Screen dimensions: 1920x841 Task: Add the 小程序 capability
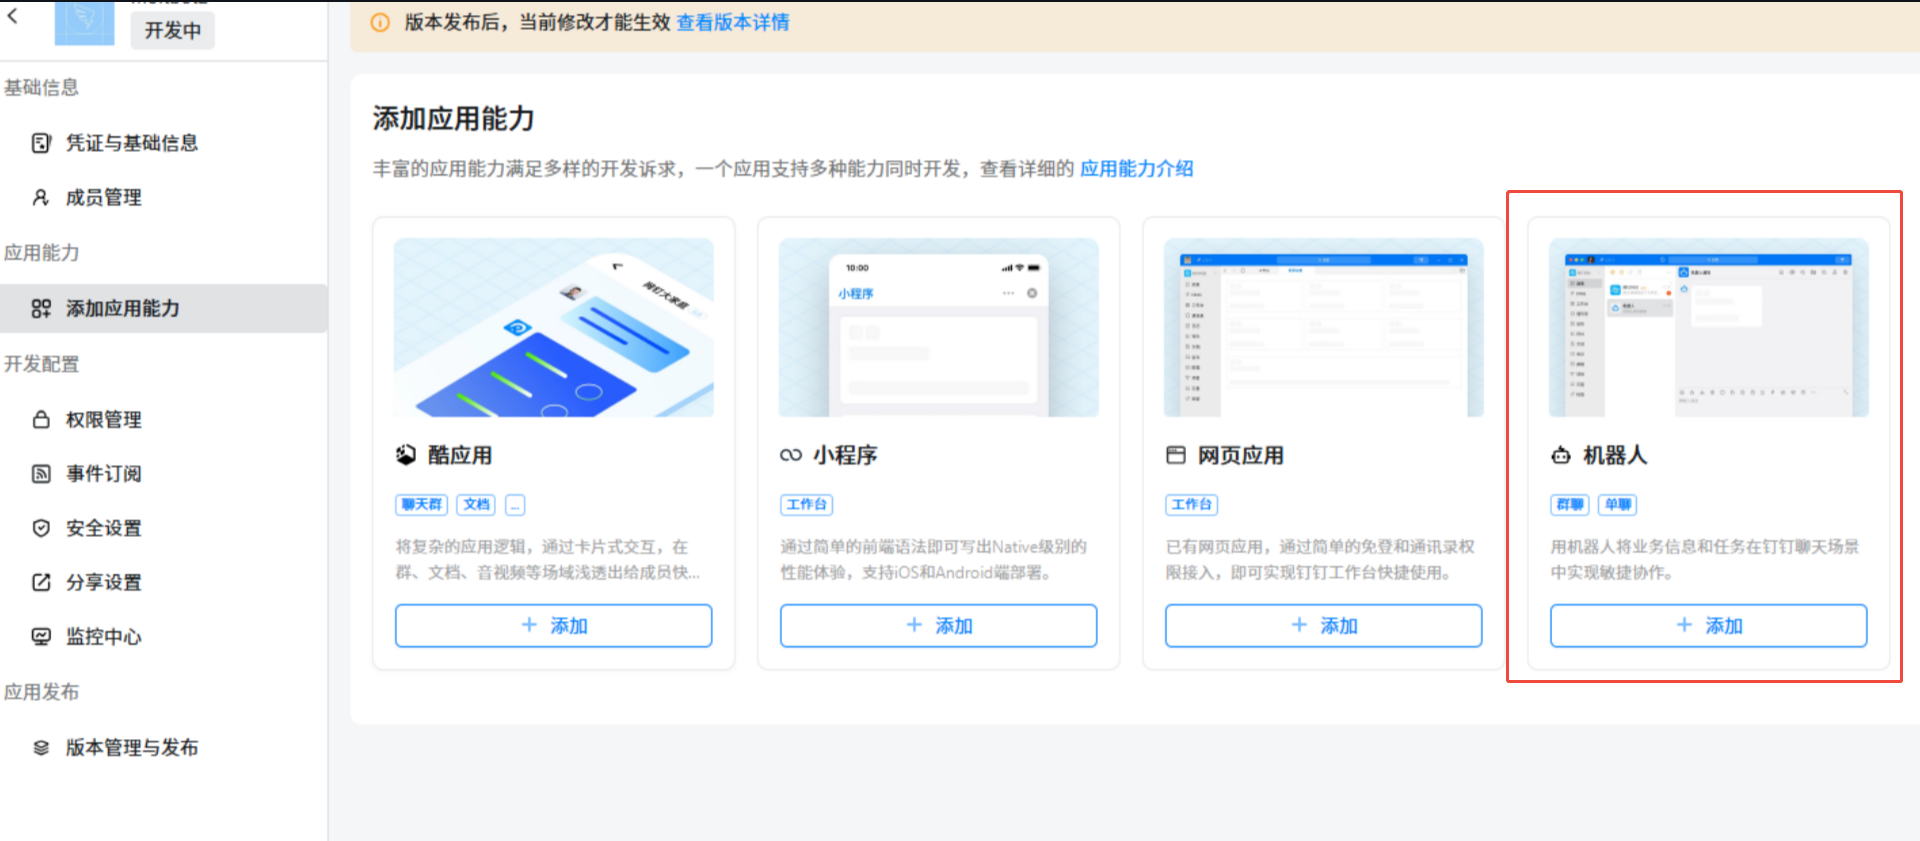(x=938, y=626)
